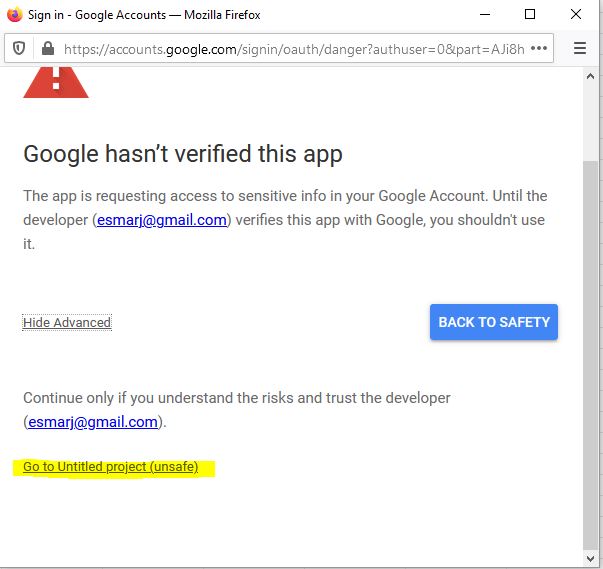Click the "Google hasn't verified this app" heading
Image resolution: width=603 pixels, height=569 pixels.
(x=183, y=154)
